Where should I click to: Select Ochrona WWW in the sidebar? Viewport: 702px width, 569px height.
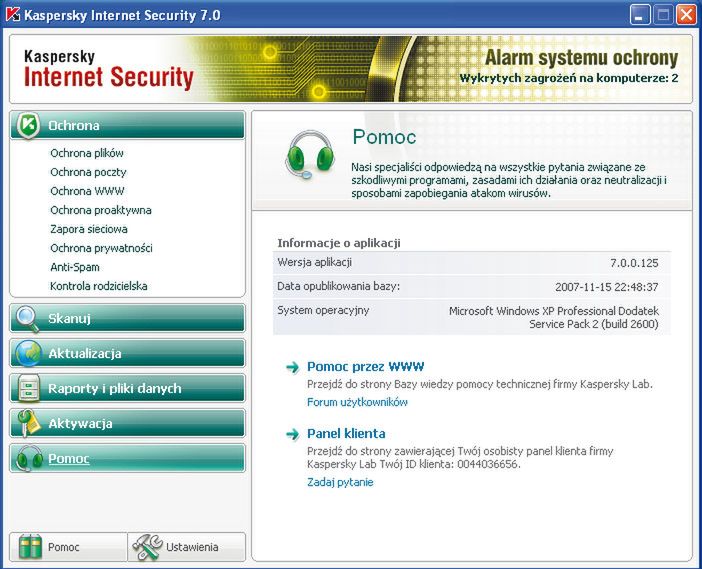click(x=87, y=191)
